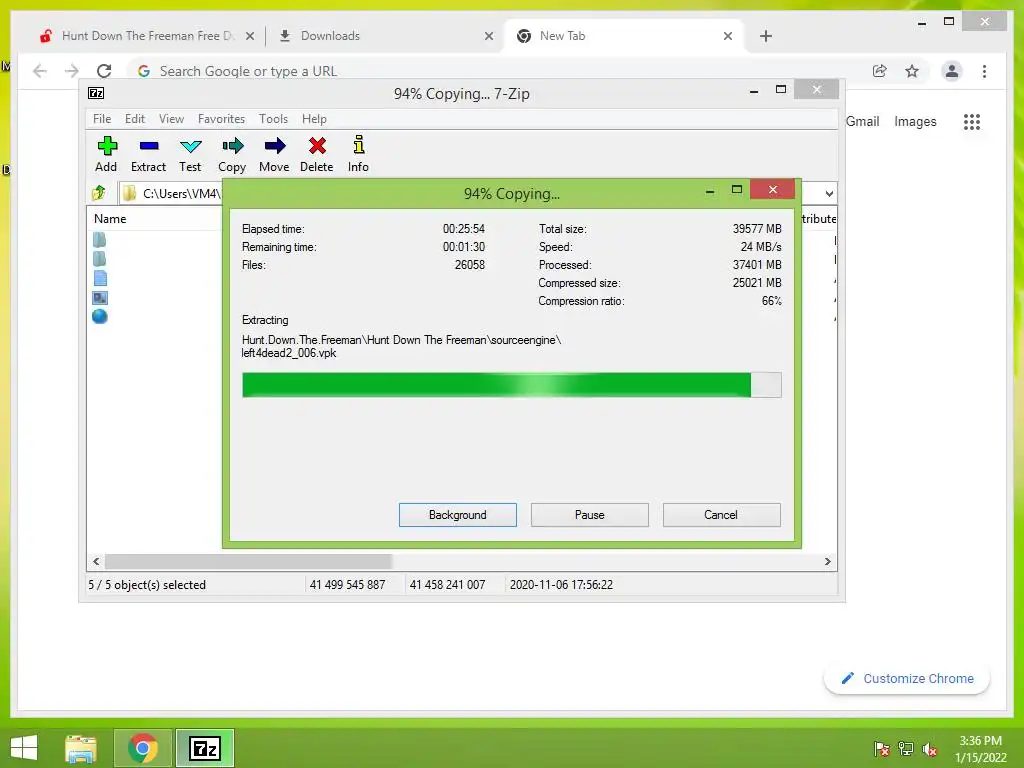Click the share page icon in Chrome
Viewport: 1024px width, 768px height.
[880, 71]
